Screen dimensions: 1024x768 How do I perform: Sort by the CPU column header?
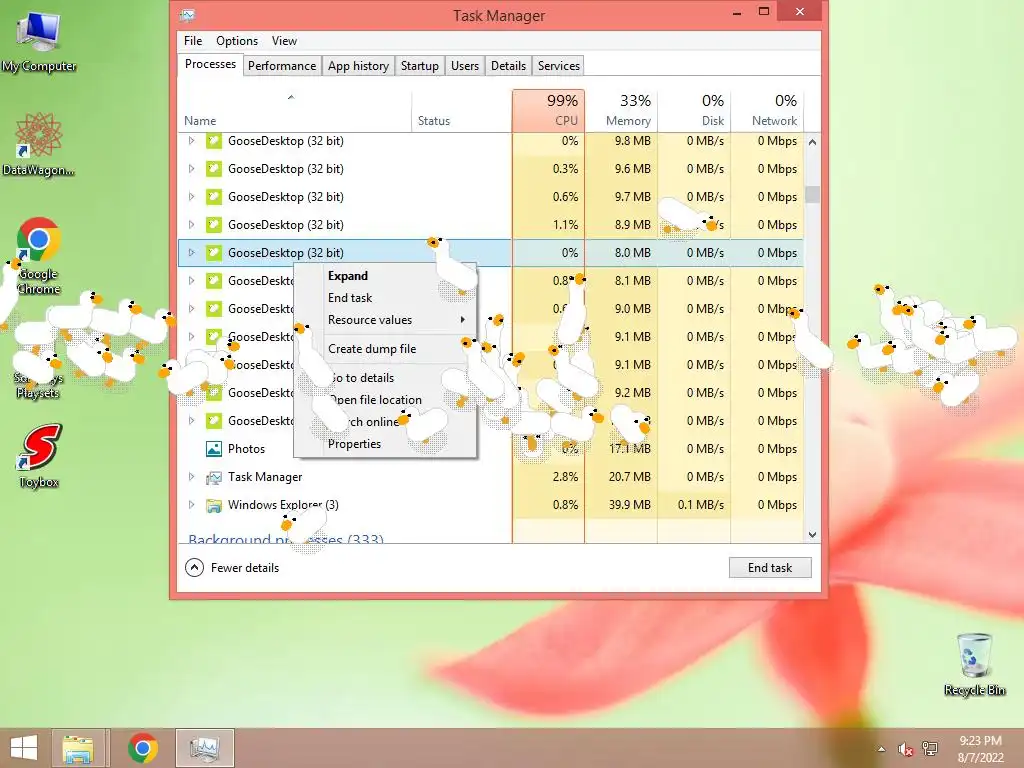549,111
